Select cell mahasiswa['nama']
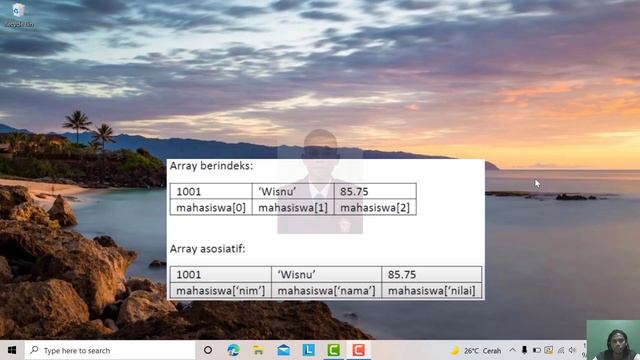Viewport: 640px width, 360px height. (x=327, y=291)
